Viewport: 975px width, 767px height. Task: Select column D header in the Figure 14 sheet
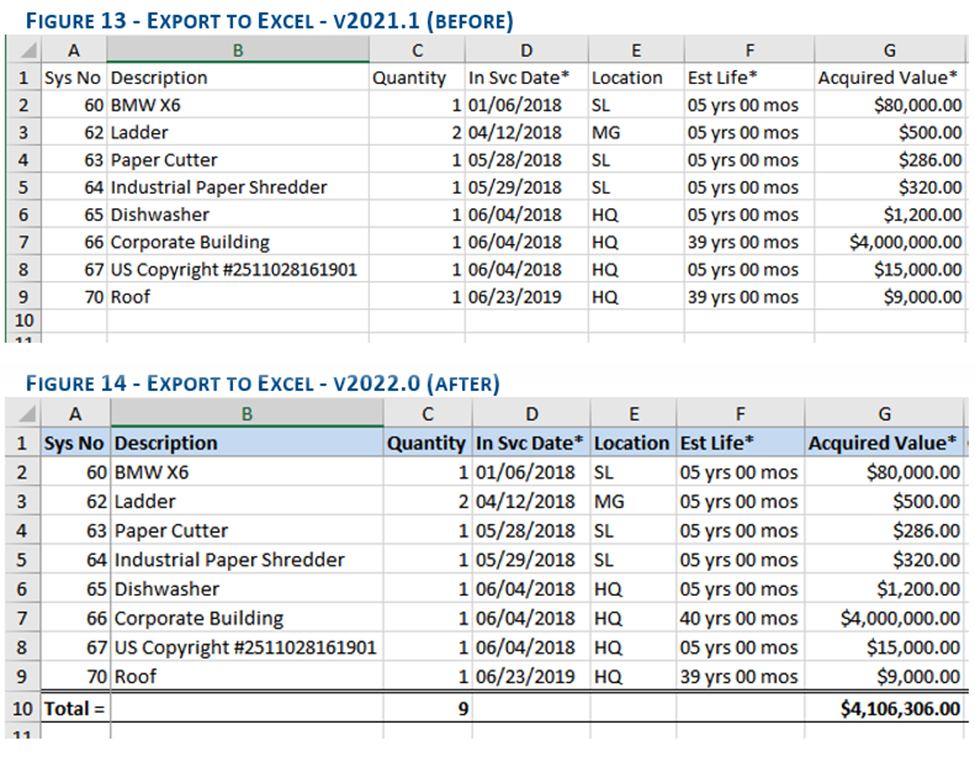tap(531, 414)
